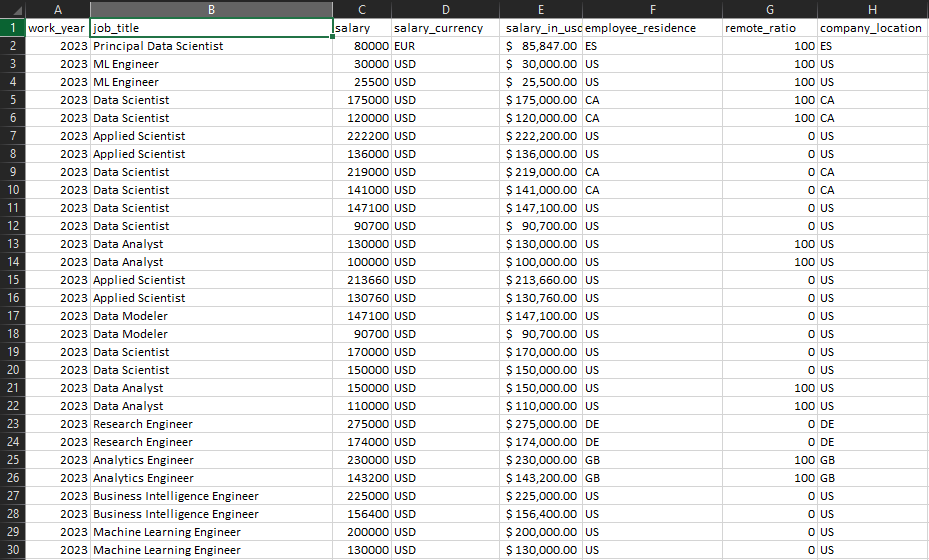Select row 10 header

[x=12, y=190]
